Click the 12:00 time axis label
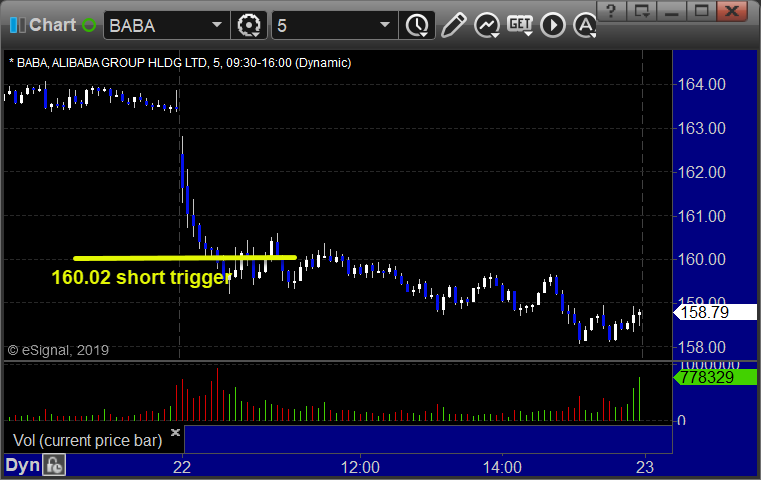Screen dimensions: 761x480 pos(360,467)
